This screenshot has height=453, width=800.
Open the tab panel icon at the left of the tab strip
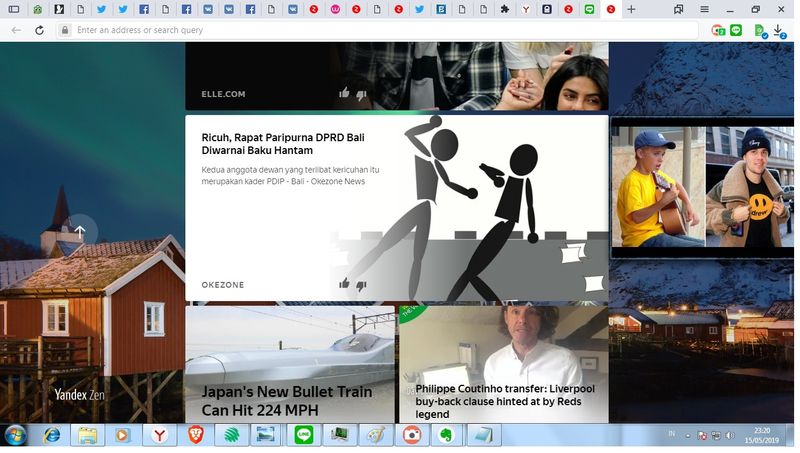pos(14,9)
